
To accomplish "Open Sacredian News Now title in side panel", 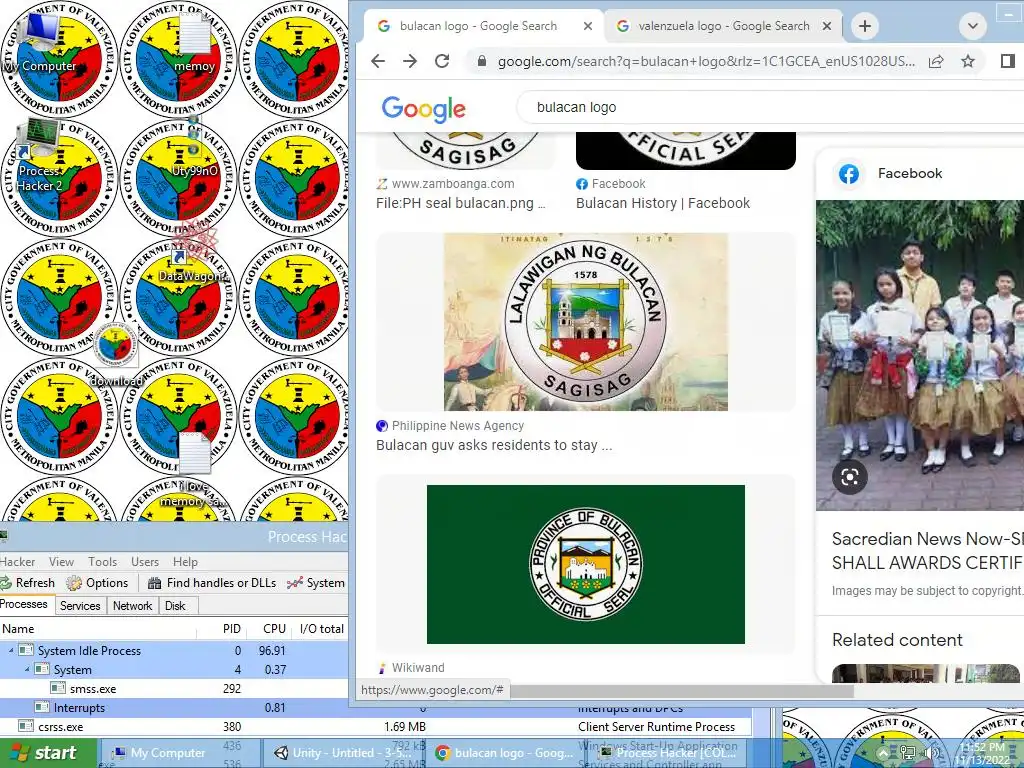I will pyautogui.click(x=927, y=551).
